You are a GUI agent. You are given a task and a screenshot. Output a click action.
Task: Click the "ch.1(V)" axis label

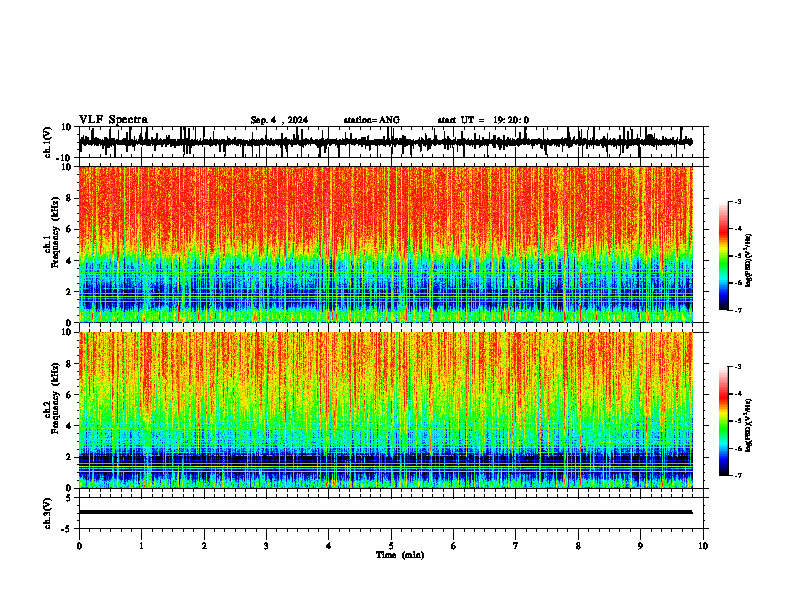pyautogui.click(x=47, y=142)
